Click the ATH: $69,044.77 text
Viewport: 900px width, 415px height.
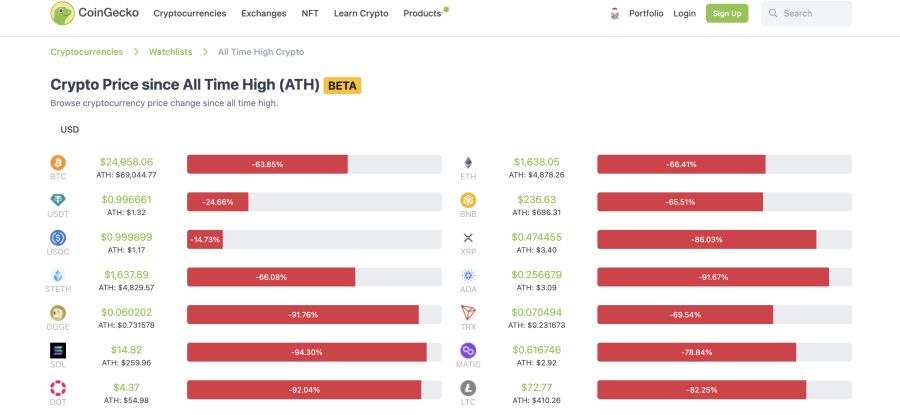coord(127,174)
